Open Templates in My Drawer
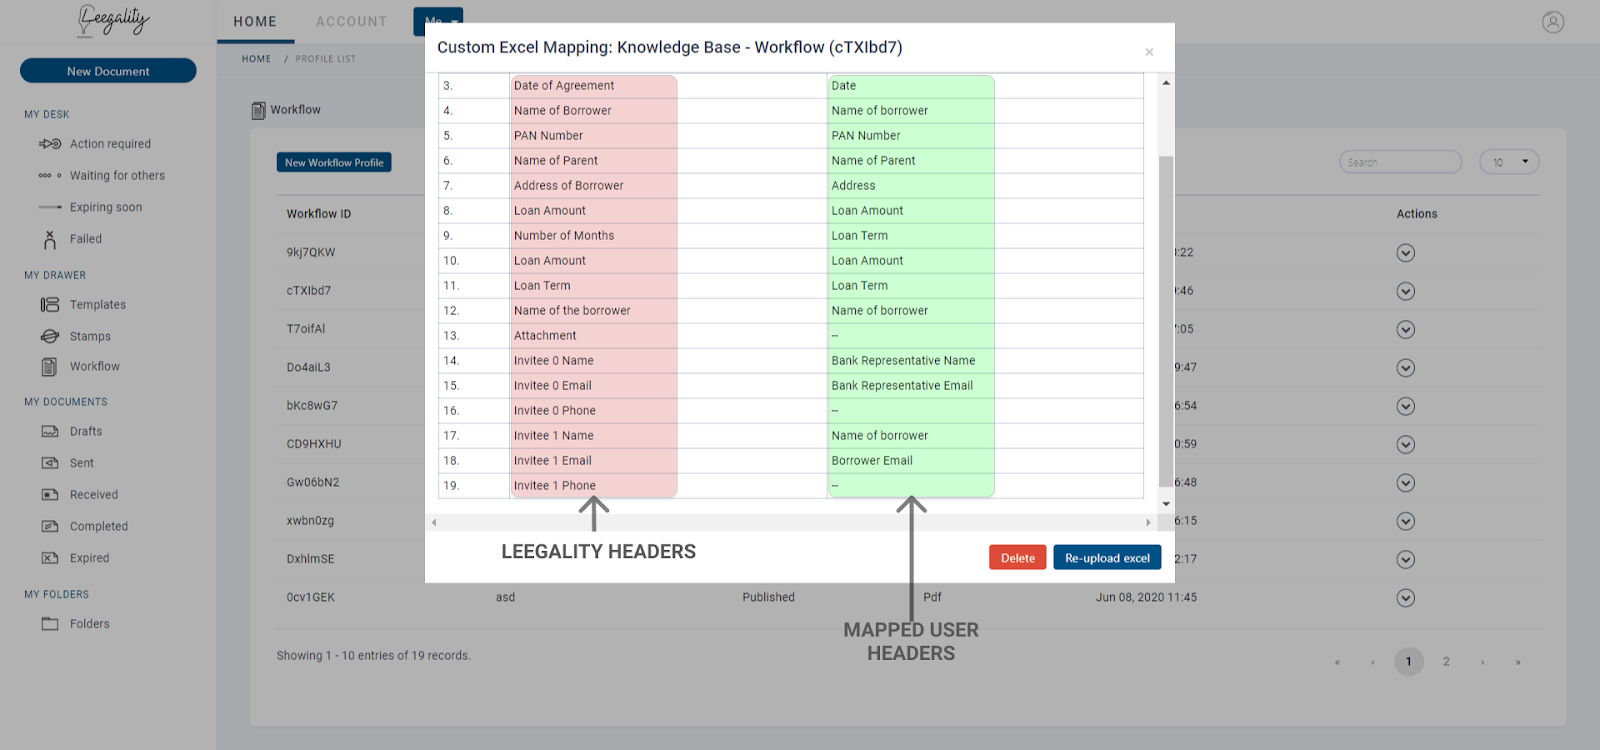The image size is (1600, 750). point(98,305)
